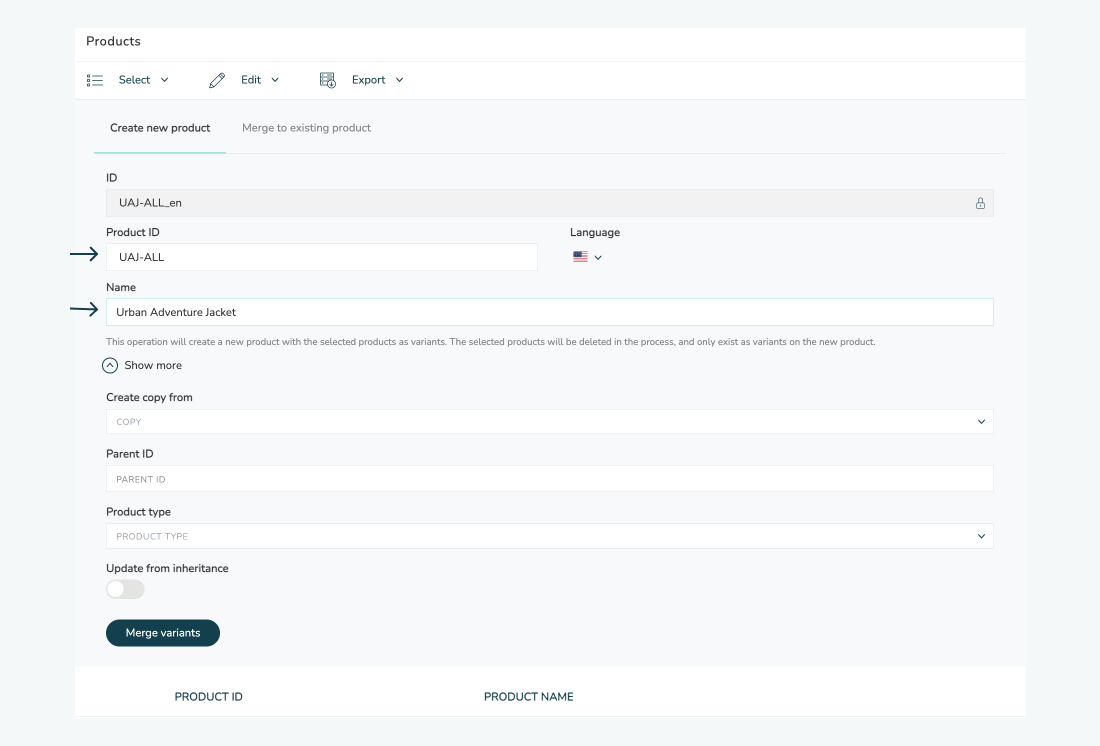
Task: Open the Product type dropdown
Action: [980, 537]
